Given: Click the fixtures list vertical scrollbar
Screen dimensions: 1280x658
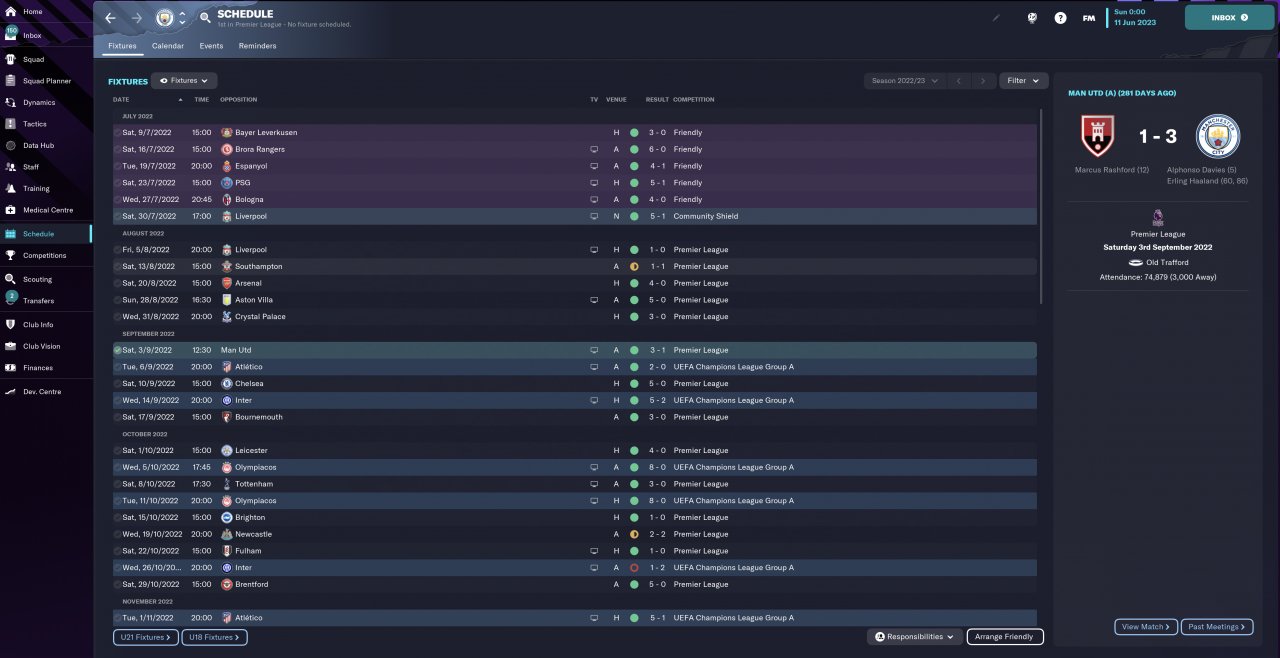Looking at the screenshot, I should 1041,205.
